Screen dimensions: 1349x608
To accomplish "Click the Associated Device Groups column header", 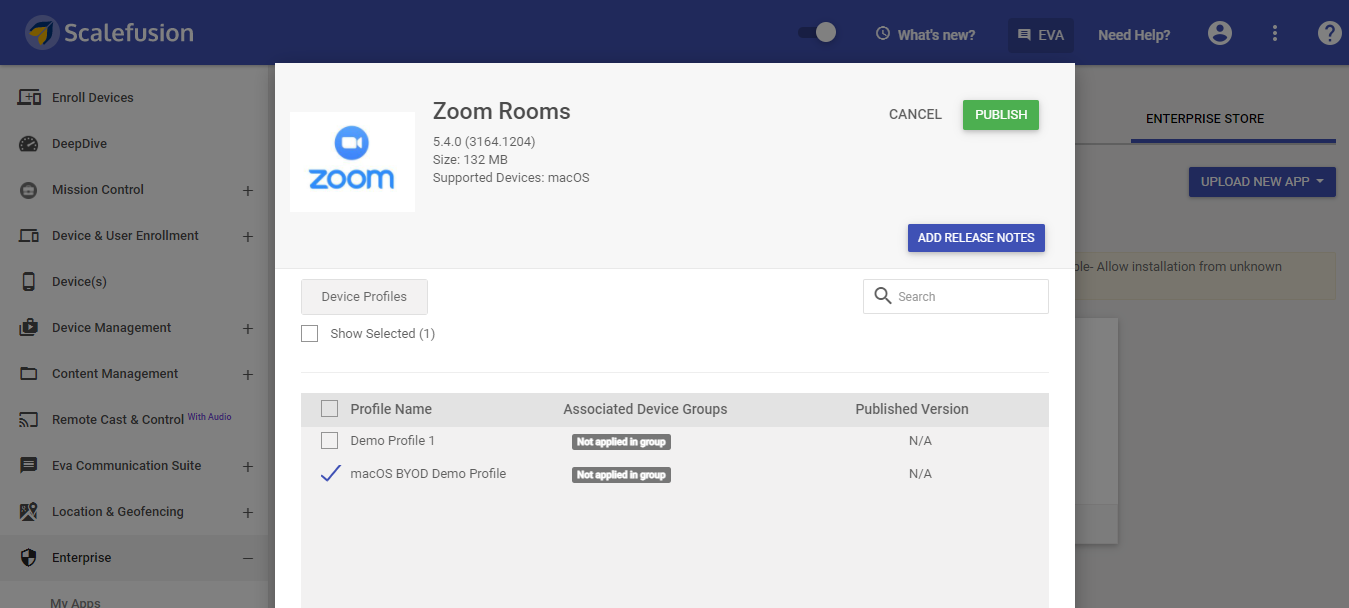I will click(645, 409).
